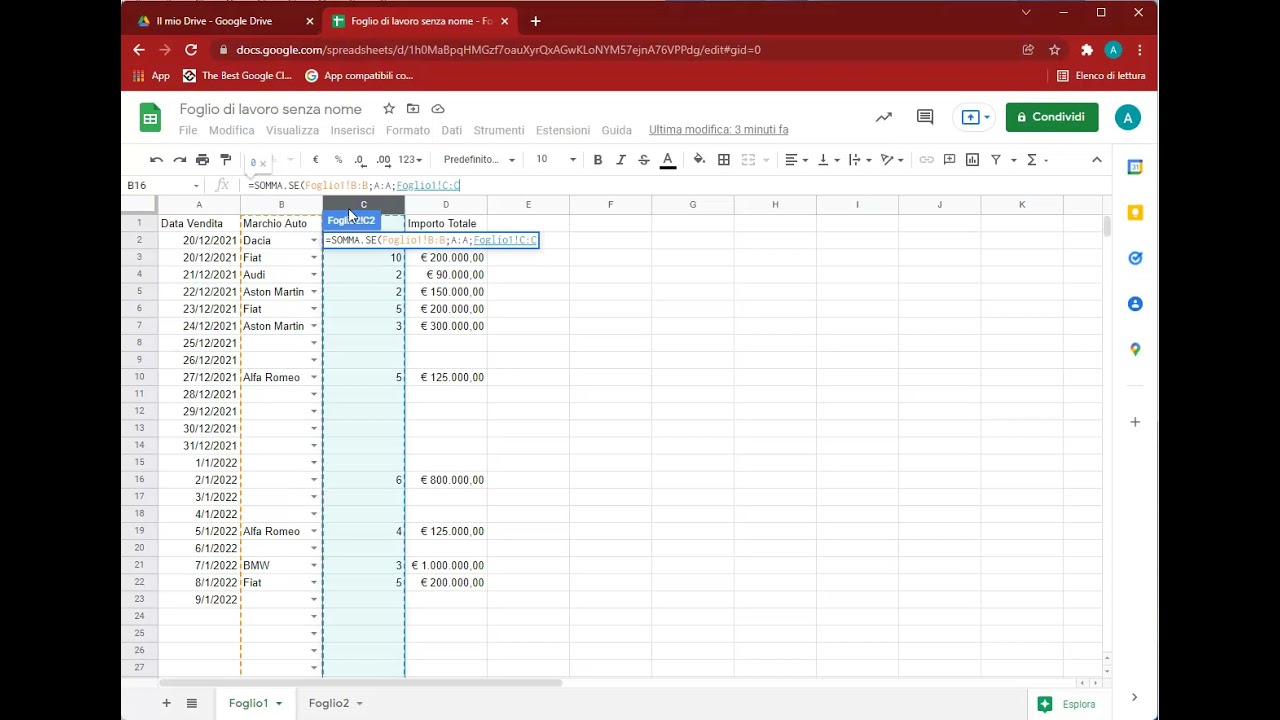This screenshot has width=1280, height=720.
Task: Click the green Condividi button
Action: click(x=1052, y=117)
